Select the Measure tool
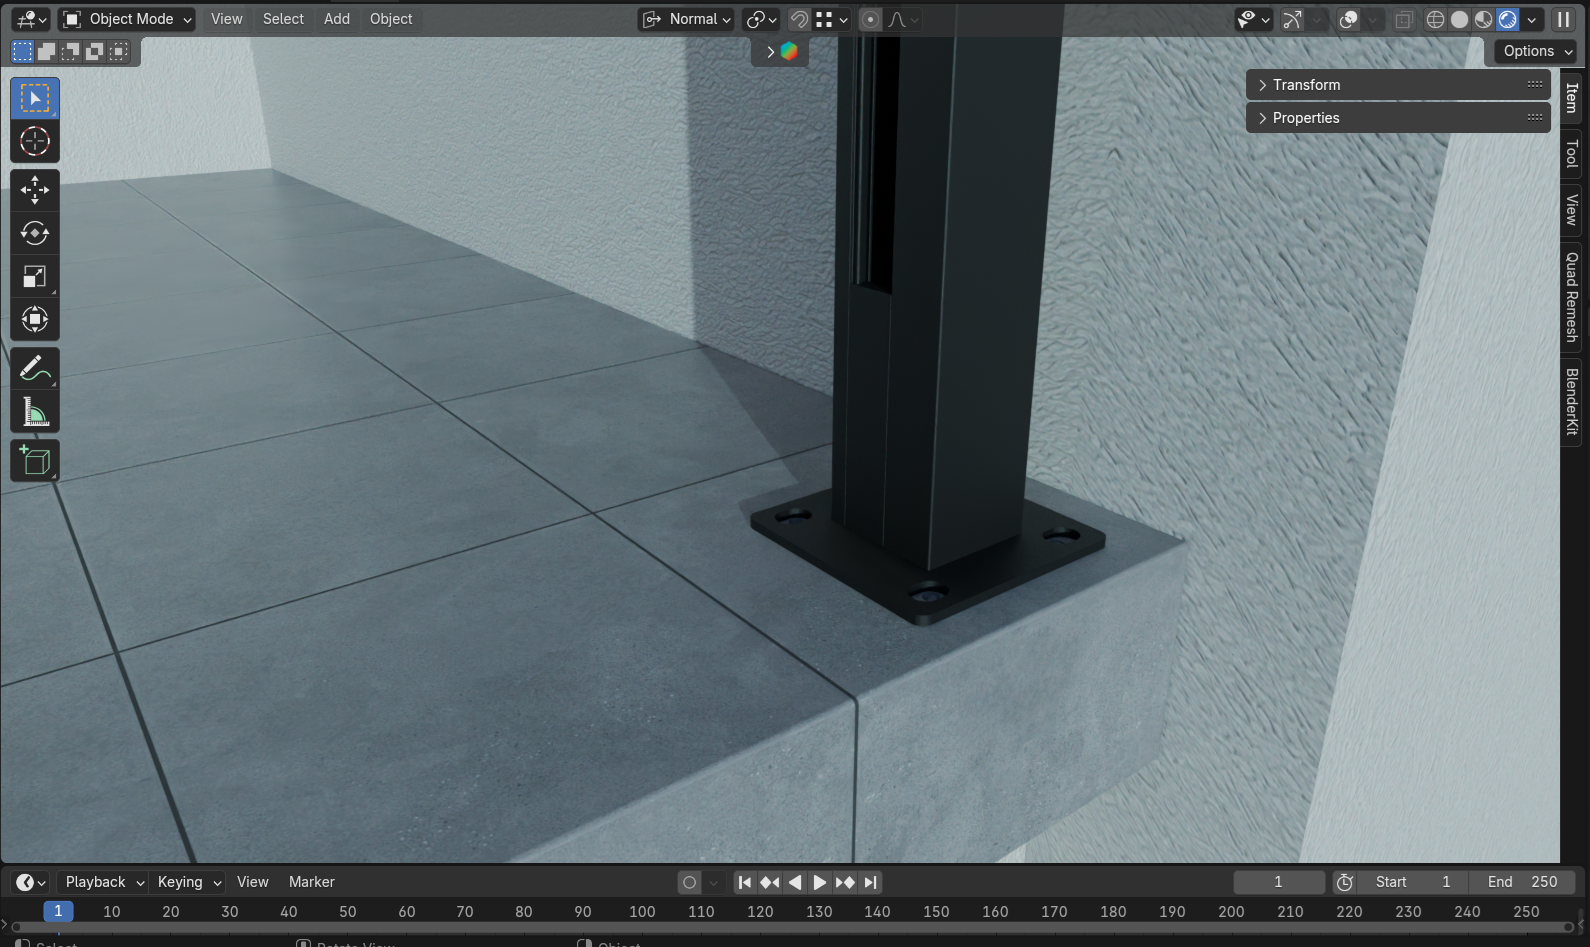The height and width of the screenshot is (947, 1590). [35, 412]
